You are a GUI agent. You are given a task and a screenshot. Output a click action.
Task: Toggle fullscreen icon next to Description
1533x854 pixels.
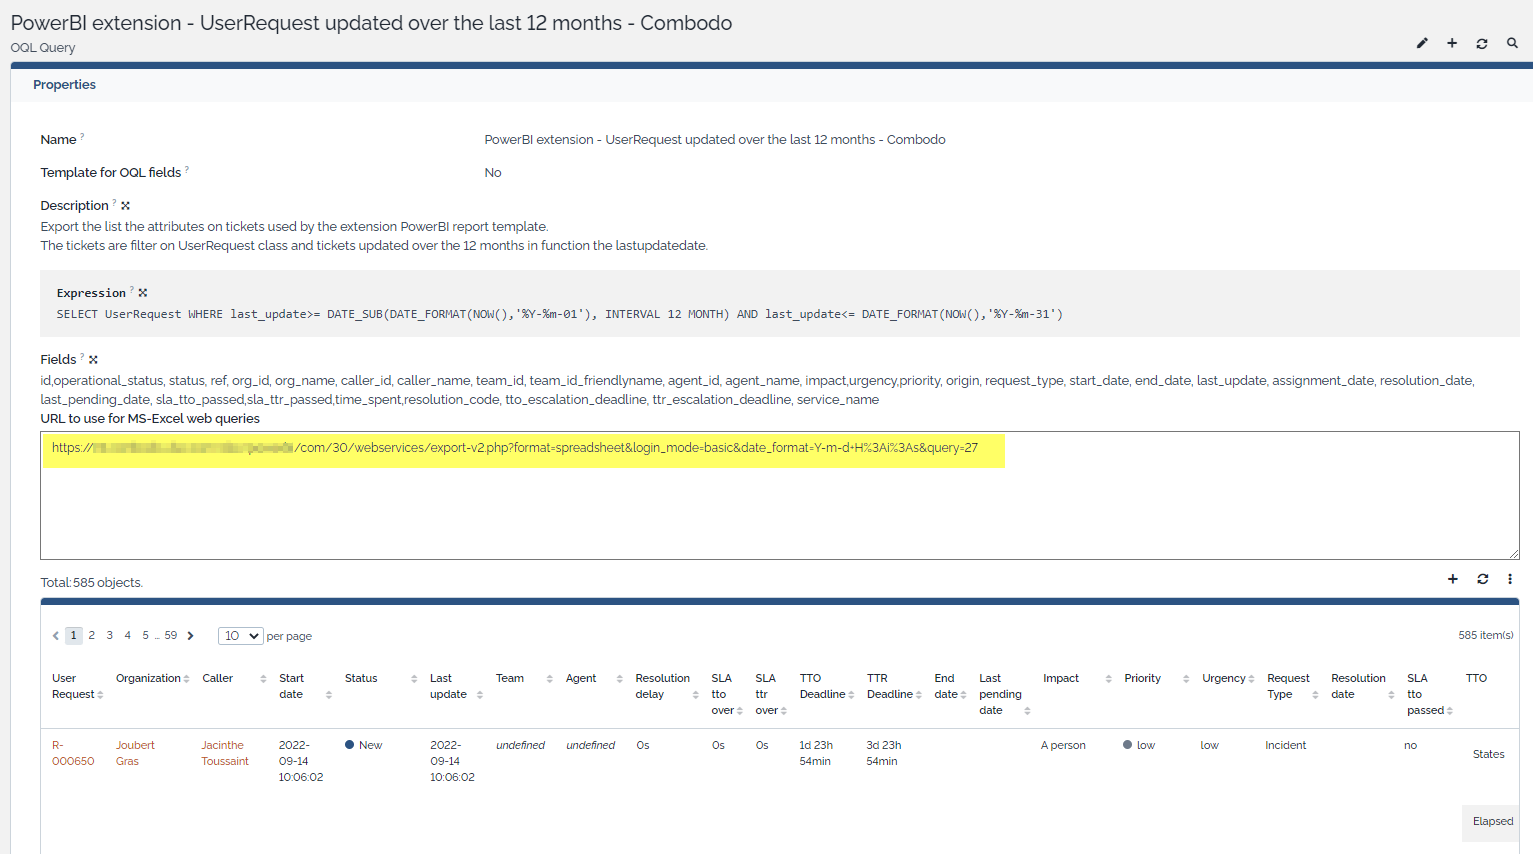click(126, 206)
